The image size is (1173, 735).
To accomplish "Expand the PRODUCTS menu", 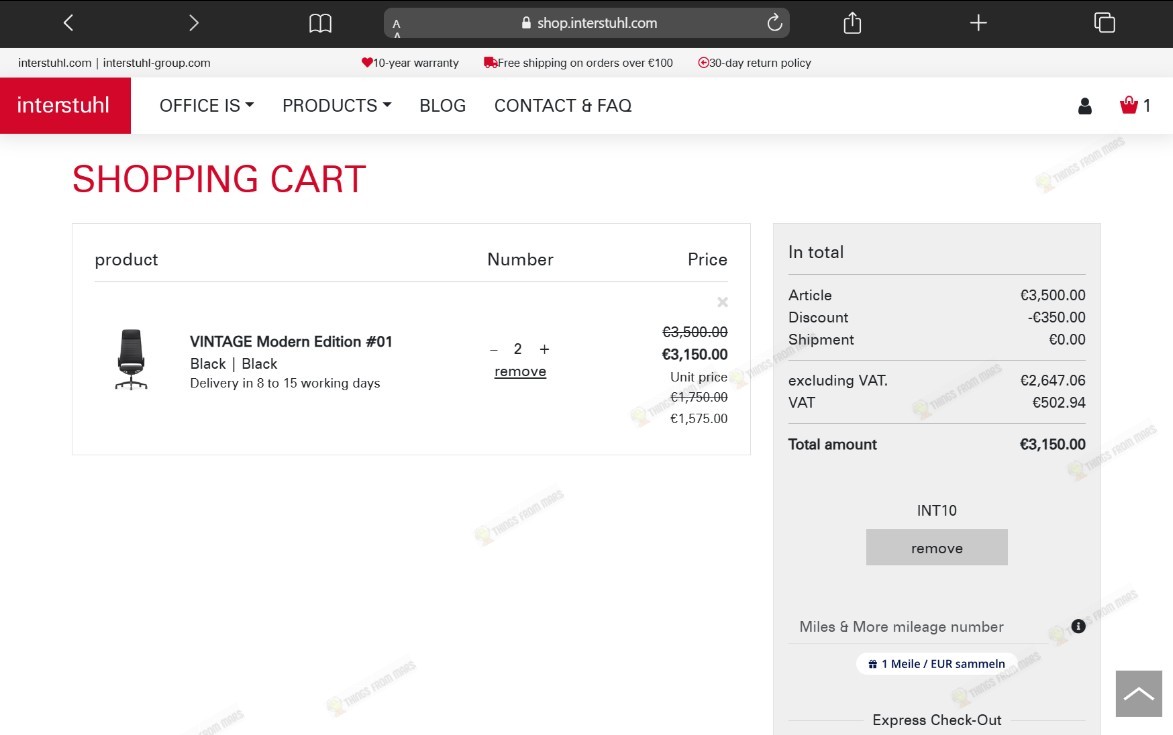I will (x=337, y=105).
